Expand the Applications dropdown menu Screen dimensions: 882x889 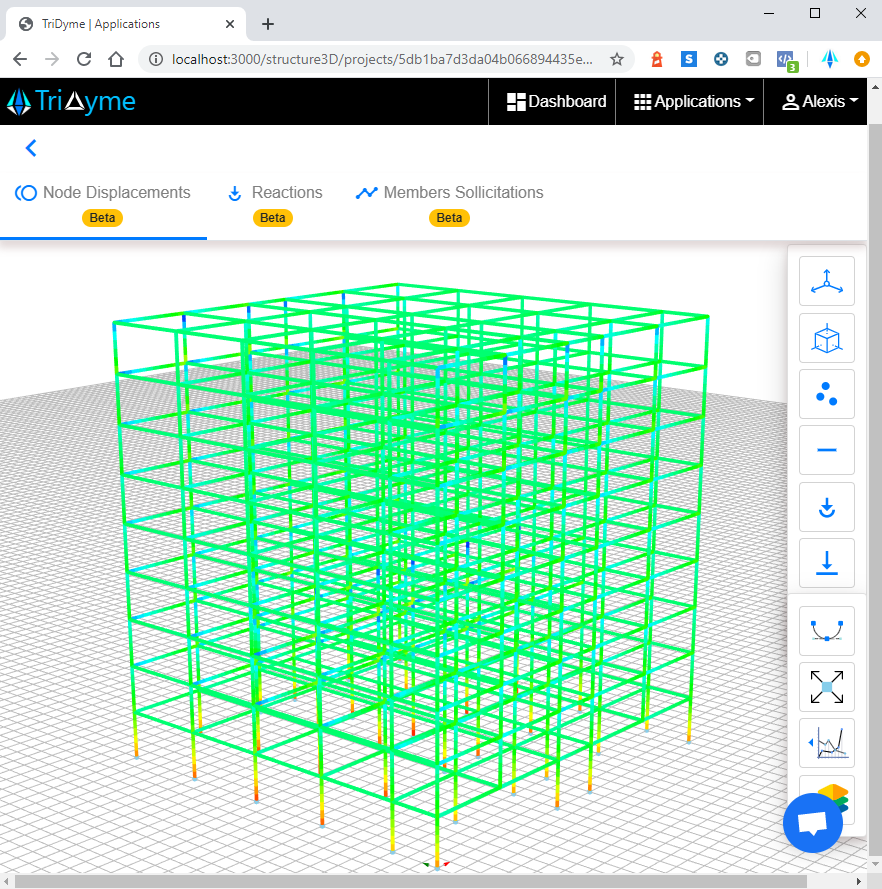coord(694,101)
